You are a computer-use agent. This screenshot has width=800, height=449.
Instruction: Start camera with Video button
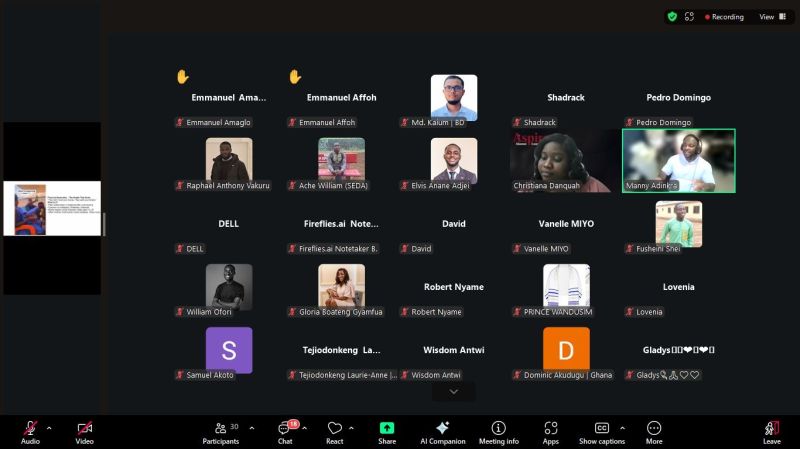coord(84,433)
